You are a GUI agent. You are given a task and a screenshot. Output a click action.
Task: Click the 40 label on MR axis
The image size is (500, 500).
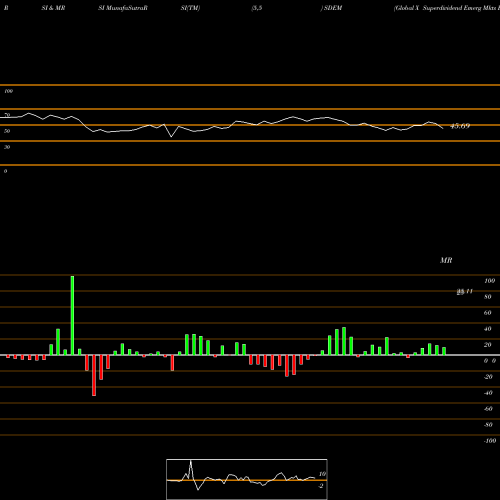488,329
